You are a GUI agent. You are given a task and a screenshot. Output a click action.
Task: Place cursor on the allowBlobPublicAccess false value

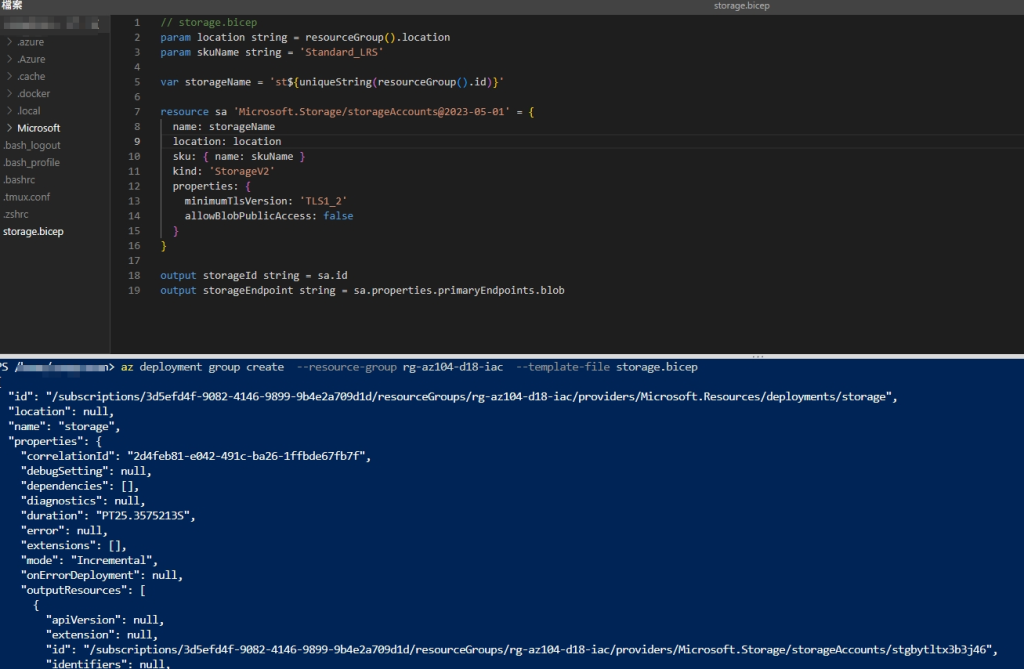(338, 216)
